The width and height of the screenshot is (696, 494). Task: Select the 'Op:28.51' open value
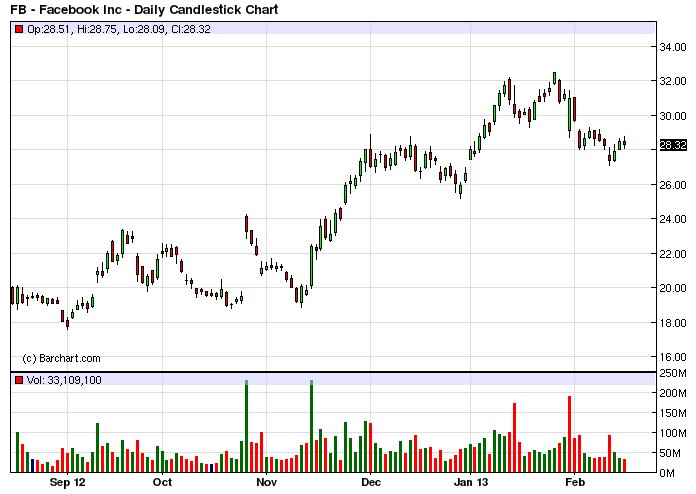48,29
